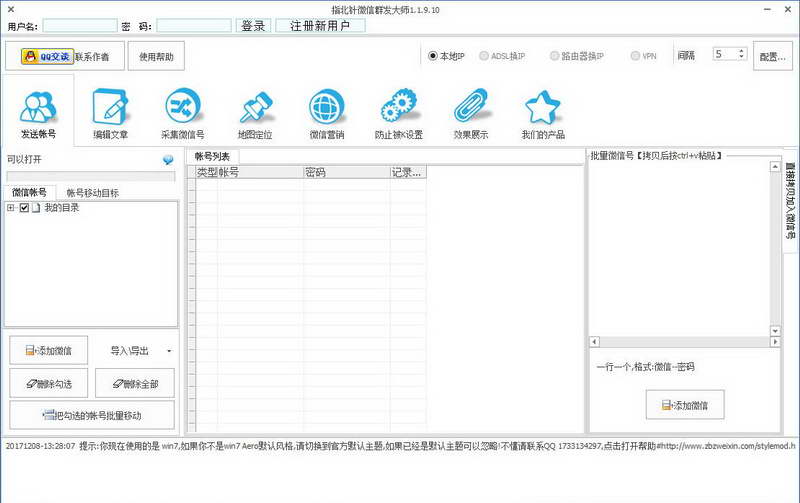The height and width of the screenshot is (503, 800).
Task: Switch to the 微信帐号 tab
Action: pos(29,192)
